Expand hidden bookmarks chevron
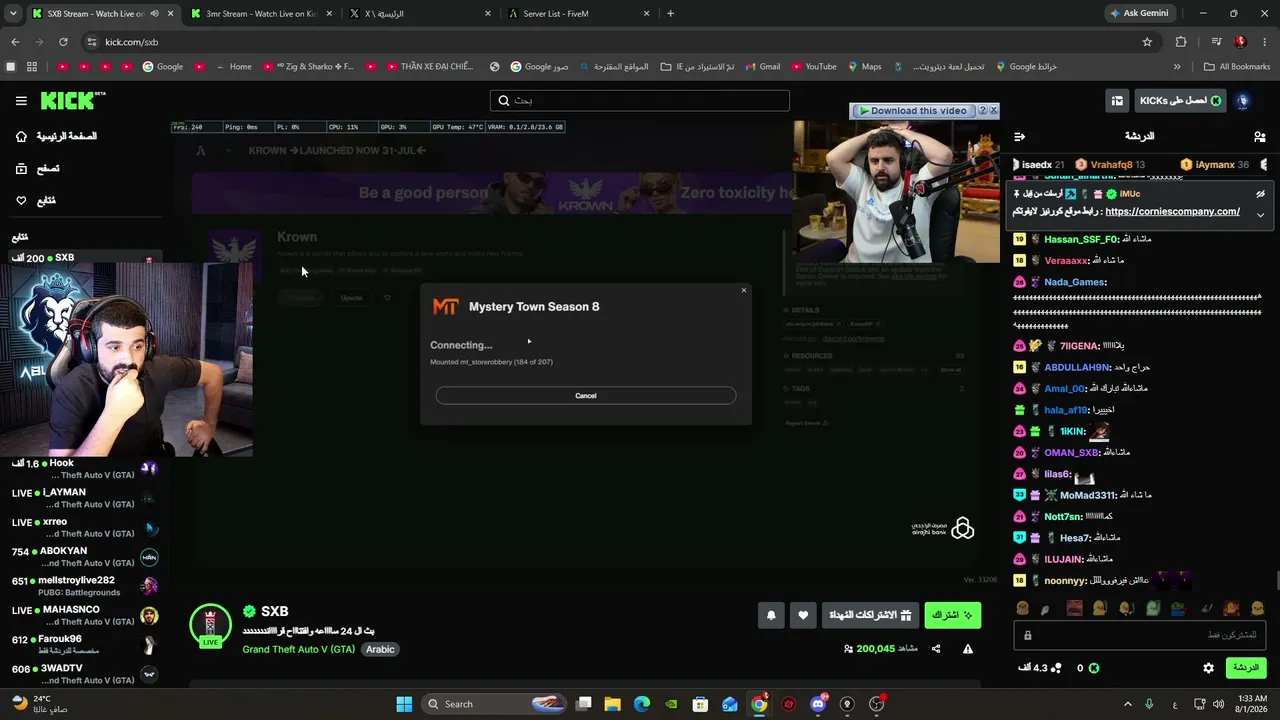 1177,67
